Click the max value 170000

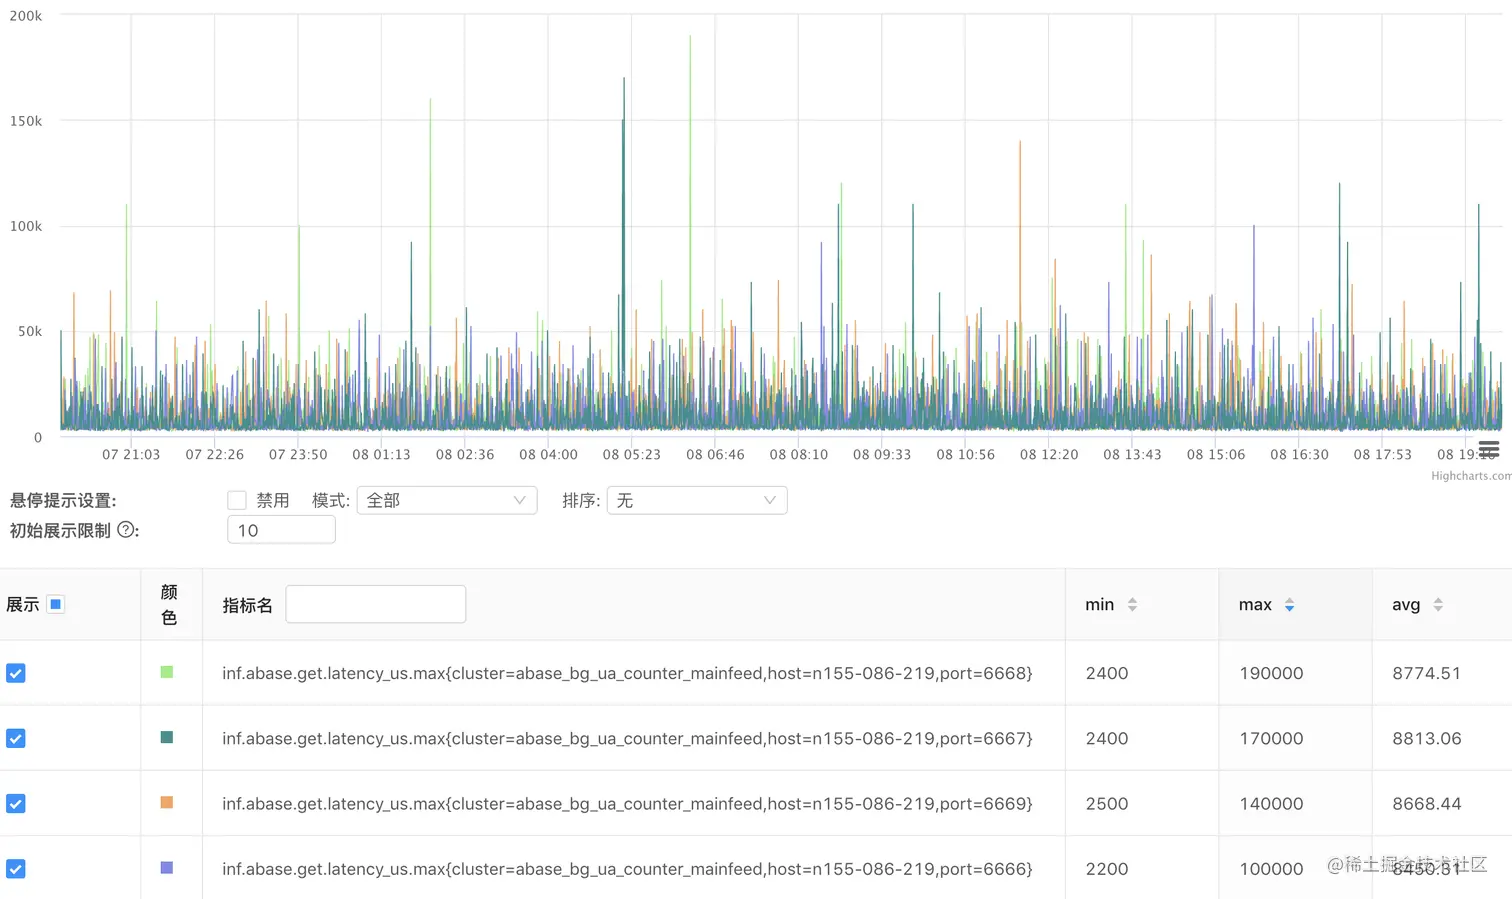click(1271, 738)
